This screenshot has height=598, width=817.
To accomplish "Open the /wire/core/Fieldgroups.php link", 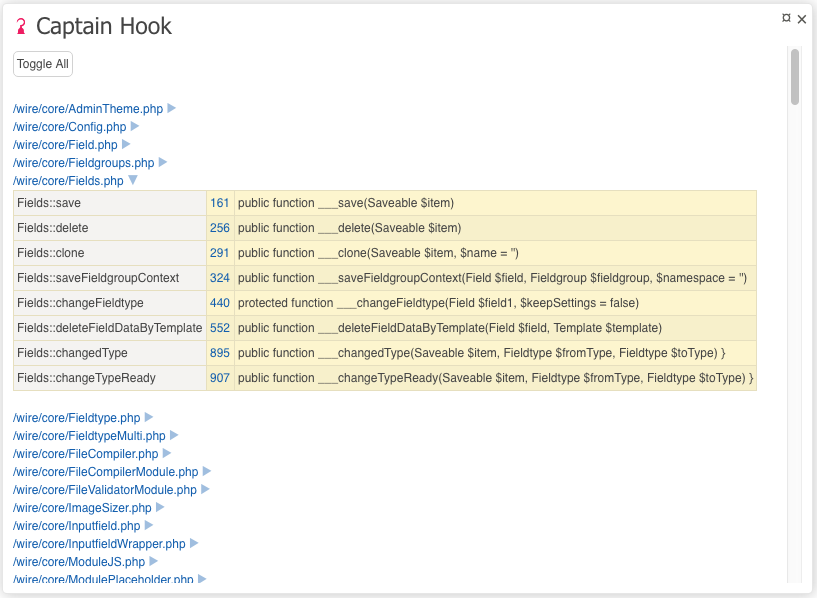I will 84,163.
